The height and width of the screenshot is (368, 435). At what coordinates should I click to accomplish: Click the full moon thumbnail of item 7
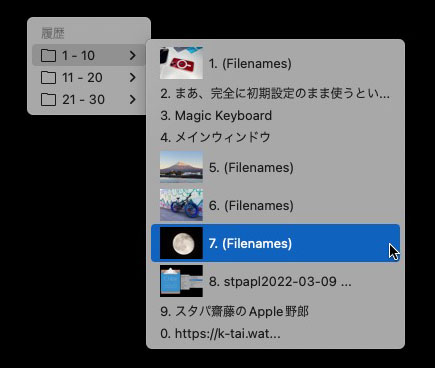click(x=181, y=243)
